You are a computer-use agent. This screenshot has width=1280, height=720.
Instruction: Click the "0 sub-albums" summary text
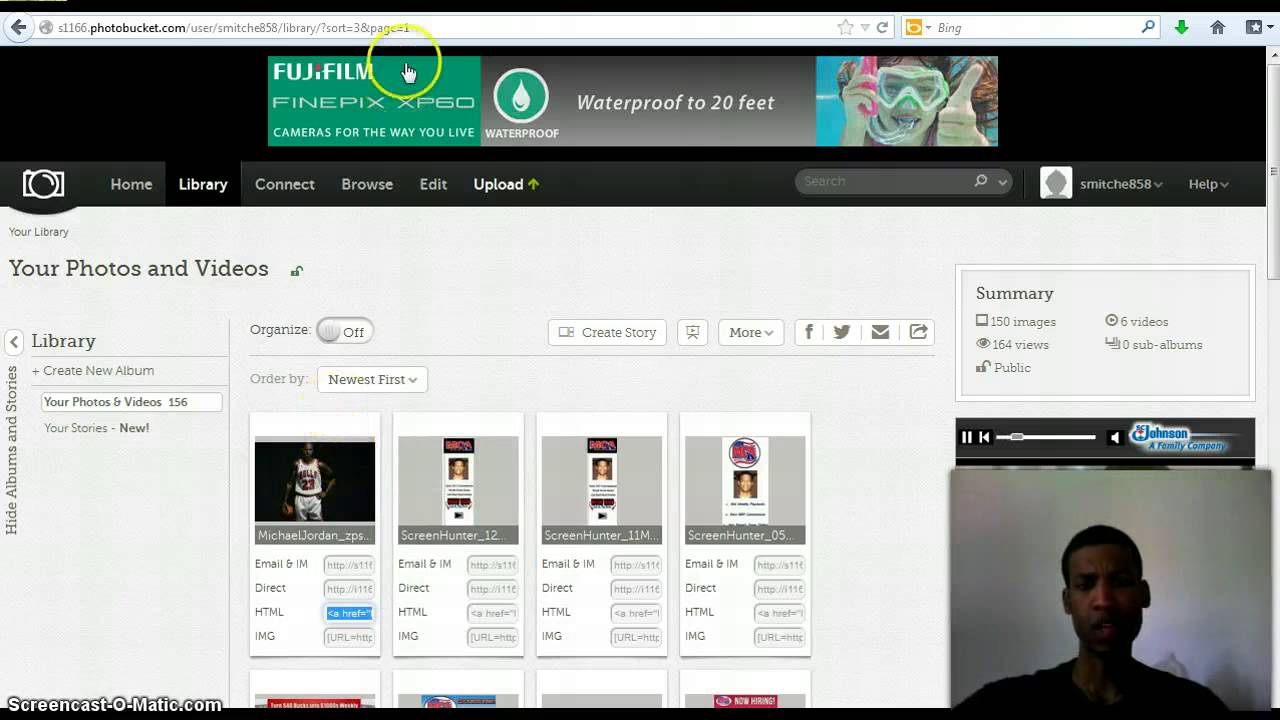coord(1153,345)
